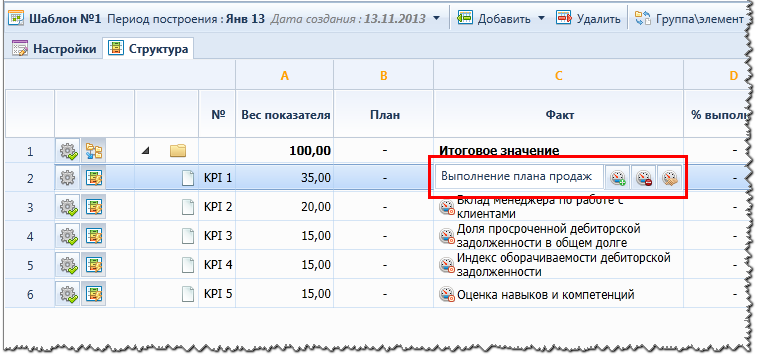Click table edit icon in KPI 4 row
The height and width of the screenshot is (361, 762).
[x=93, y=265]
